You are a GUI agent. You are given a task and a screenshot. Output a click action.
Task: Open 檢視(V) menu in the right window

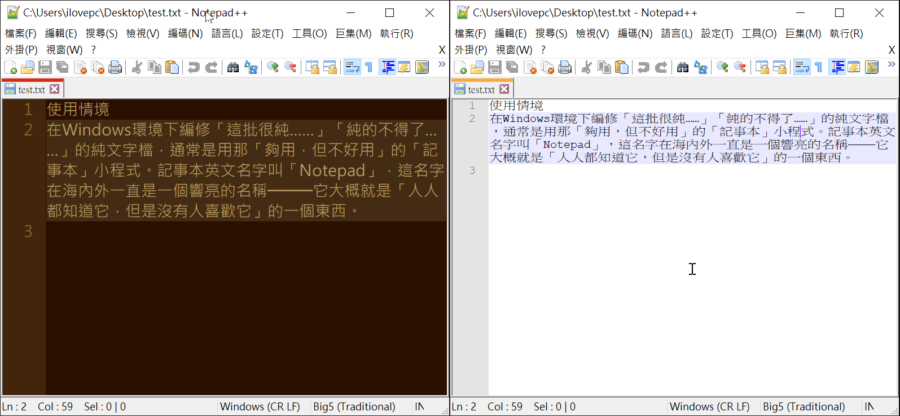(593, 33)
